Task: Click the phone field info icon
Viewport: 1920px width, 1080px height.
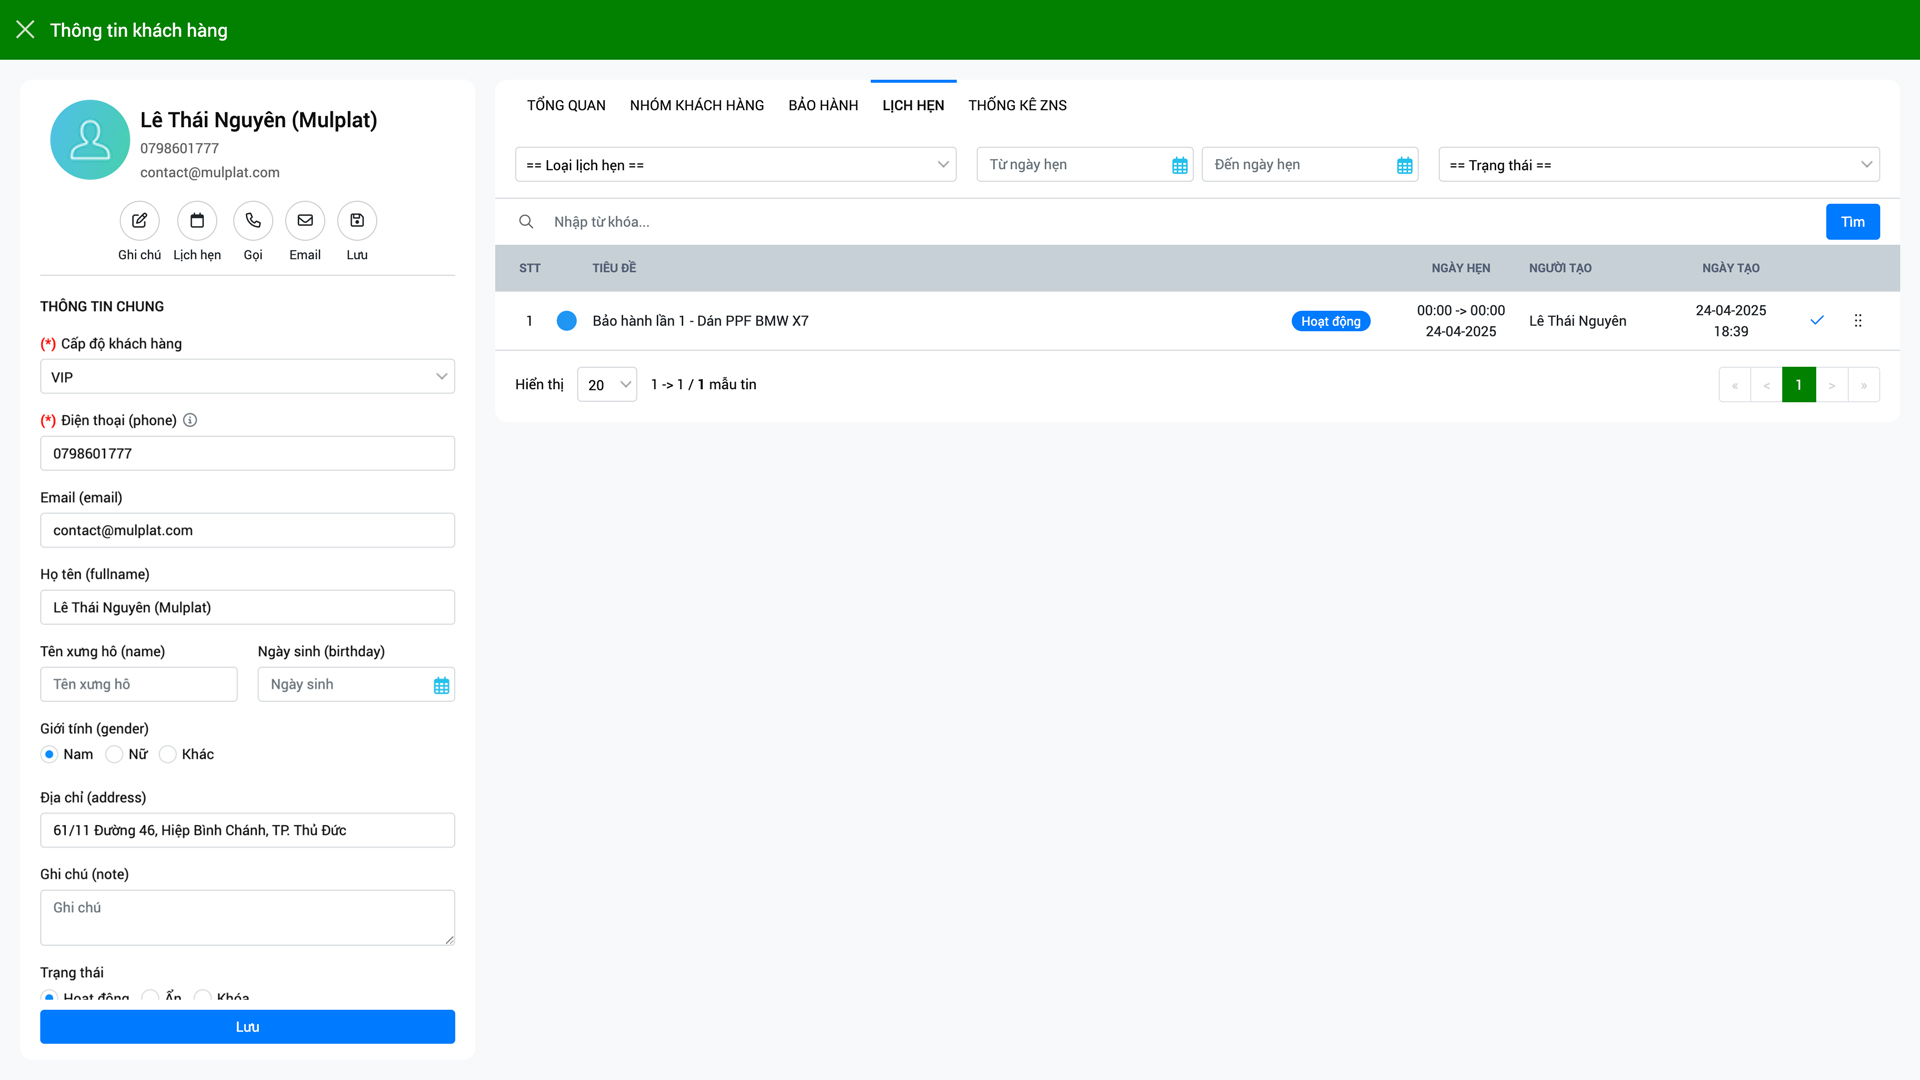Action: coord(190,421)
